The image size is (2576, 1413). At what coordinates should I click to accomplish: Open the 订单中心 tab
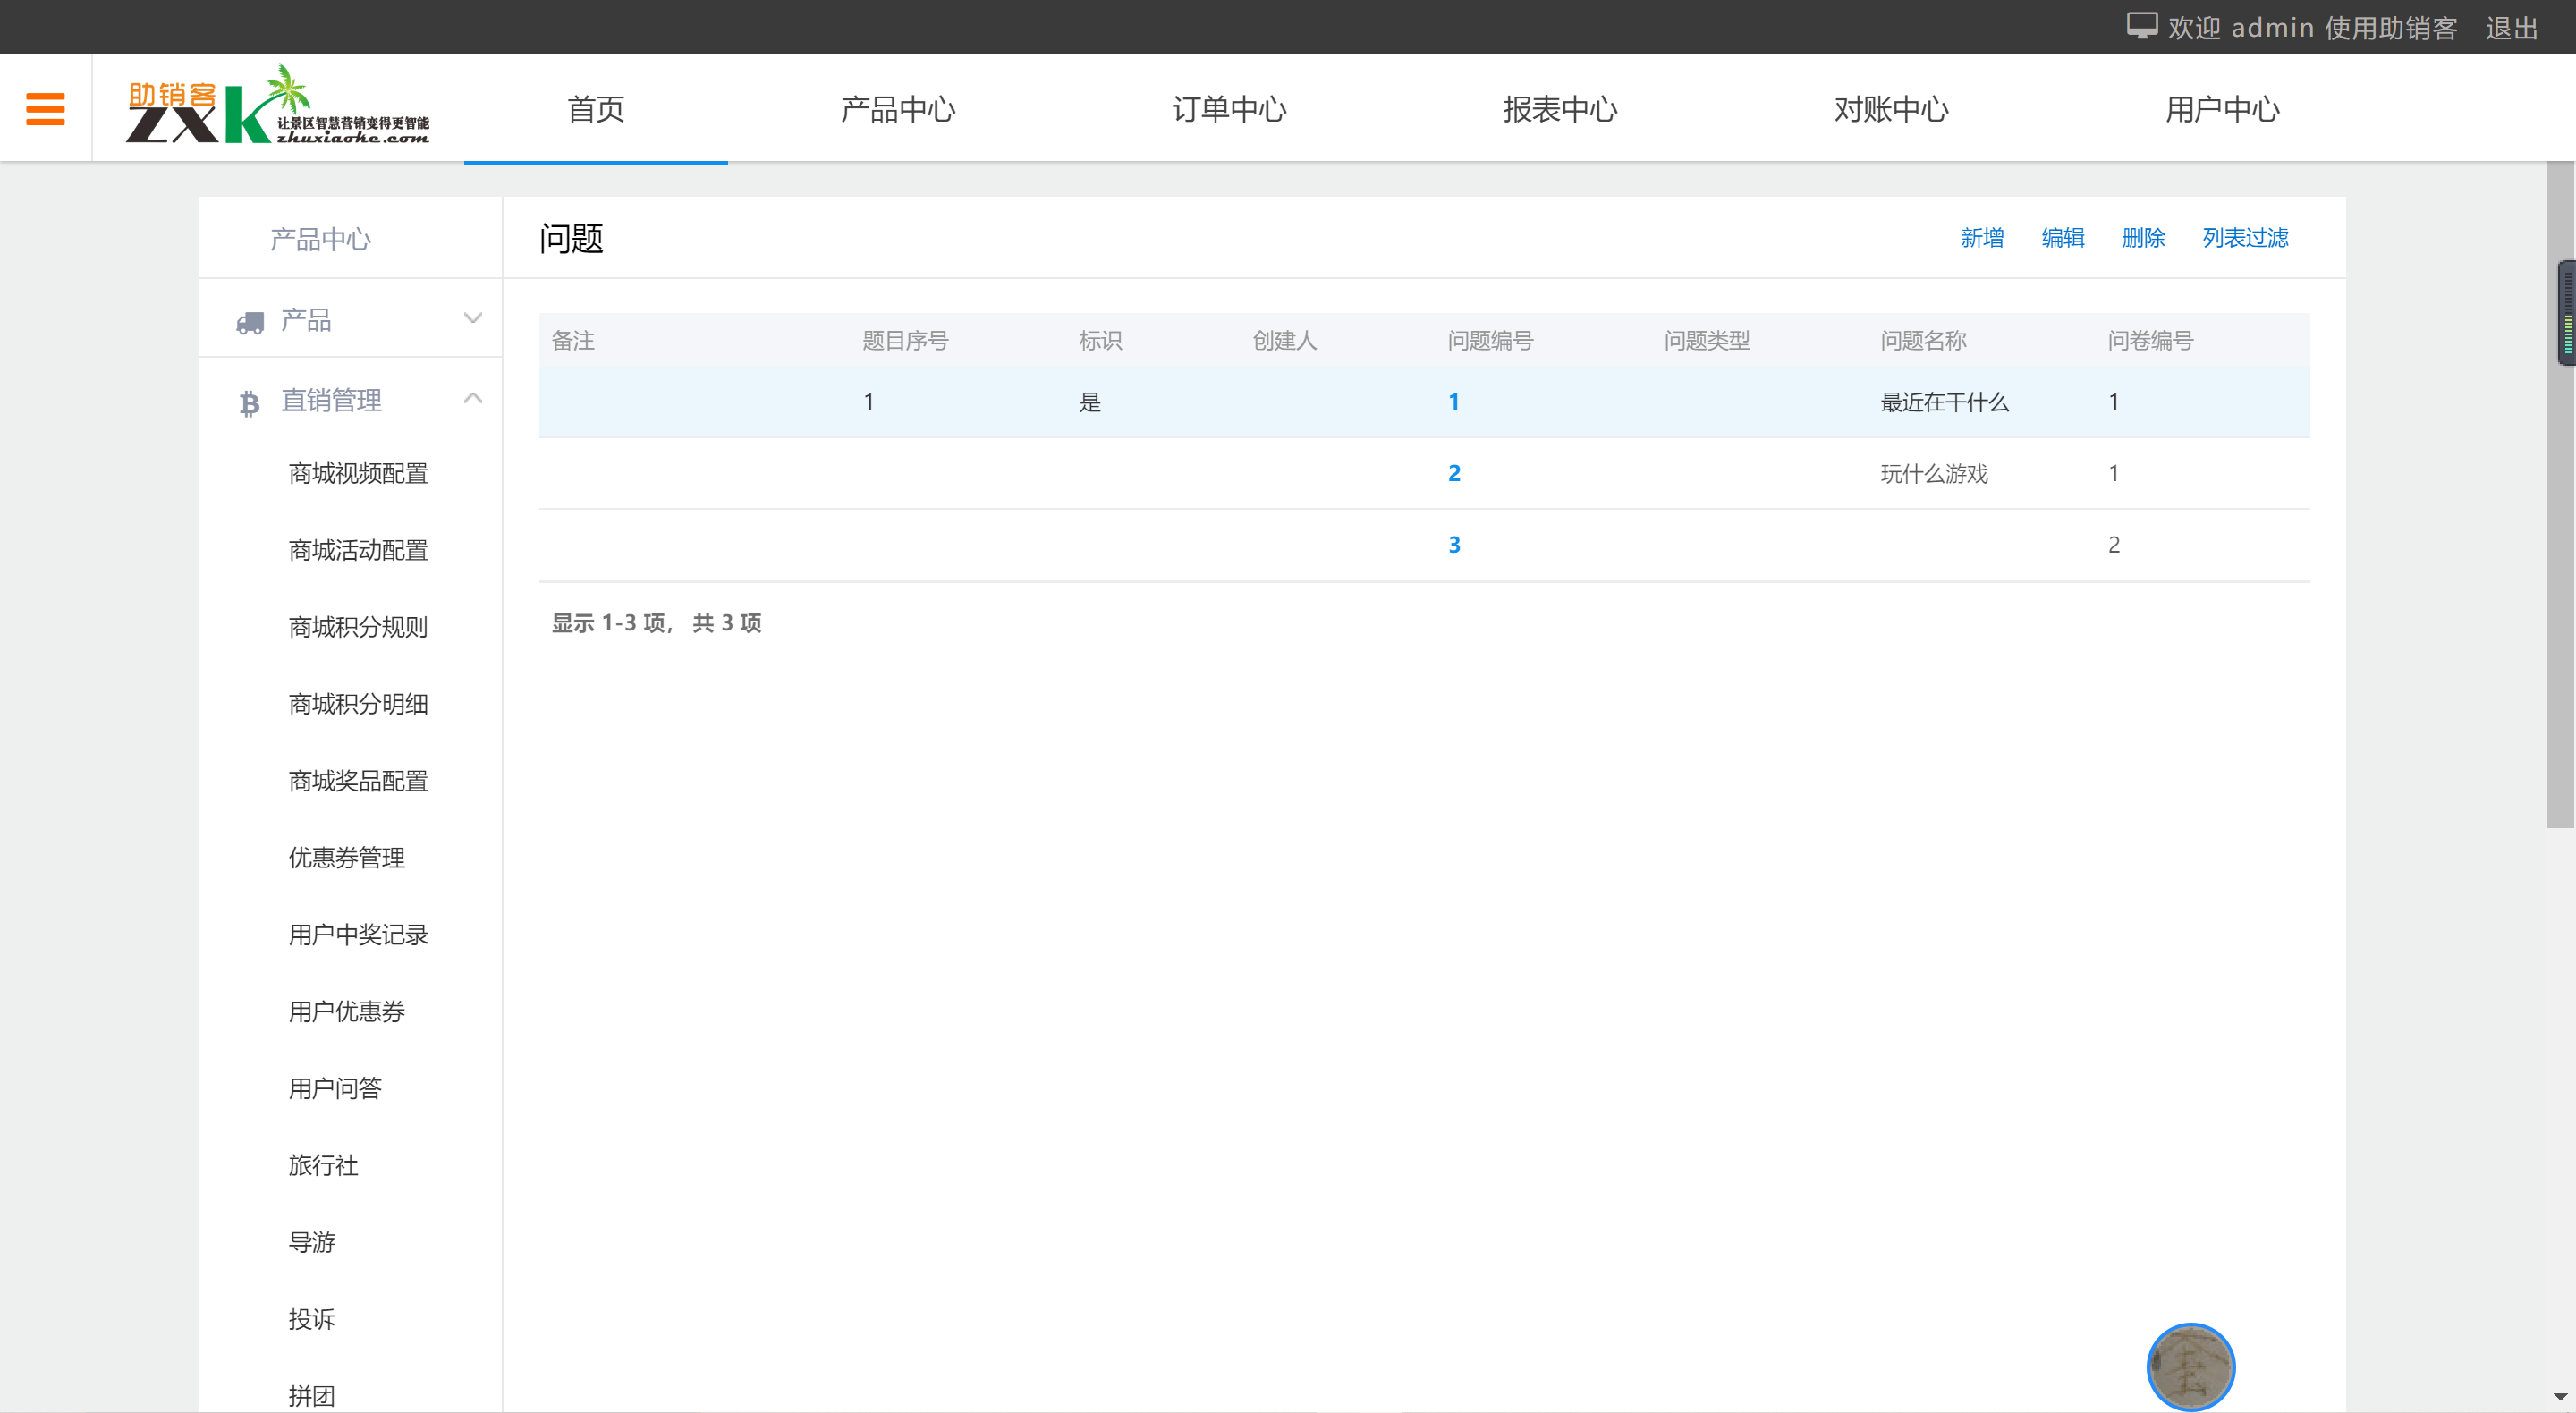pos(1229,110)
